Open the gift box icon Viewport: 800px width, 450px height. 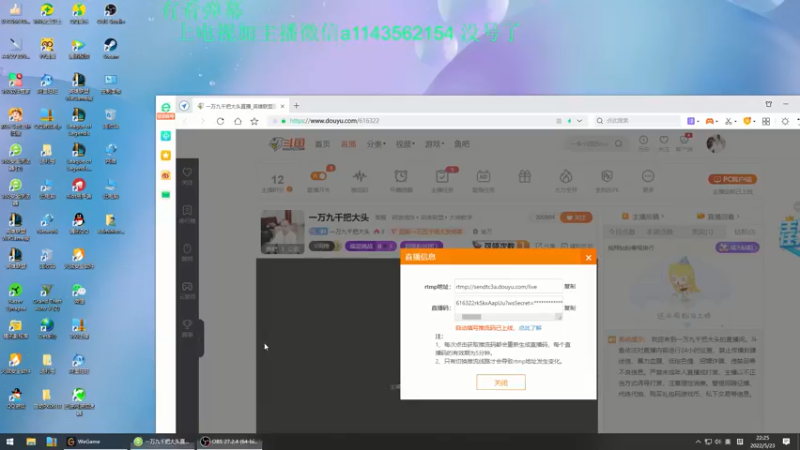click(x=524, y=177)
